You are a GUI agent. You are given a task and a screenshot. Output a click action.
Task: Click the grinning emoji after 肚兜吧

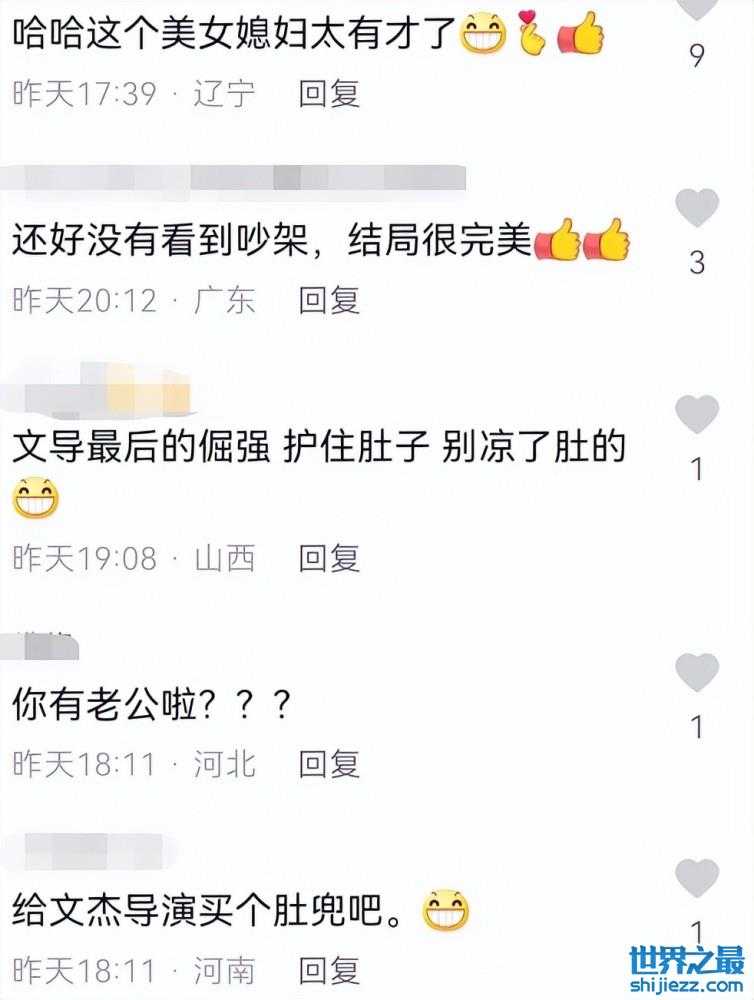click(x=446, y=910)
